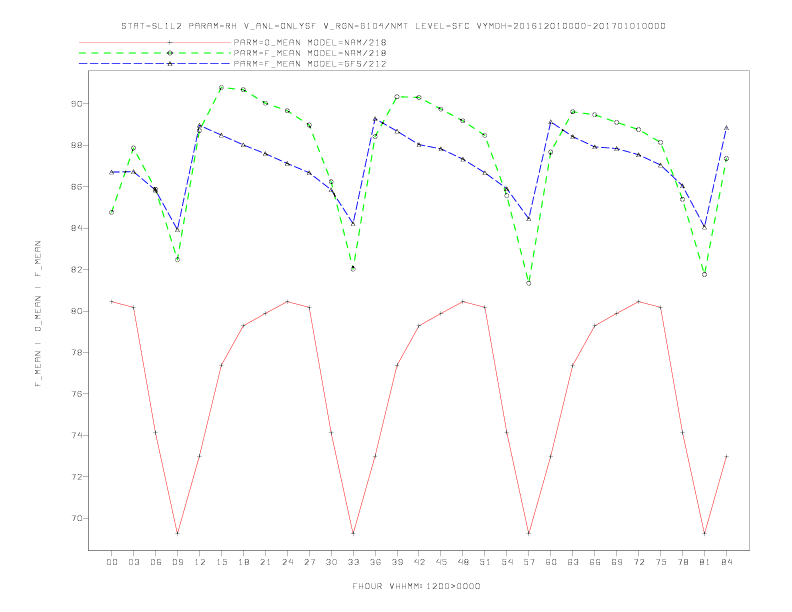Click x-axis tick label 72
Screen dimensions: 792x612
coord(639,562)
